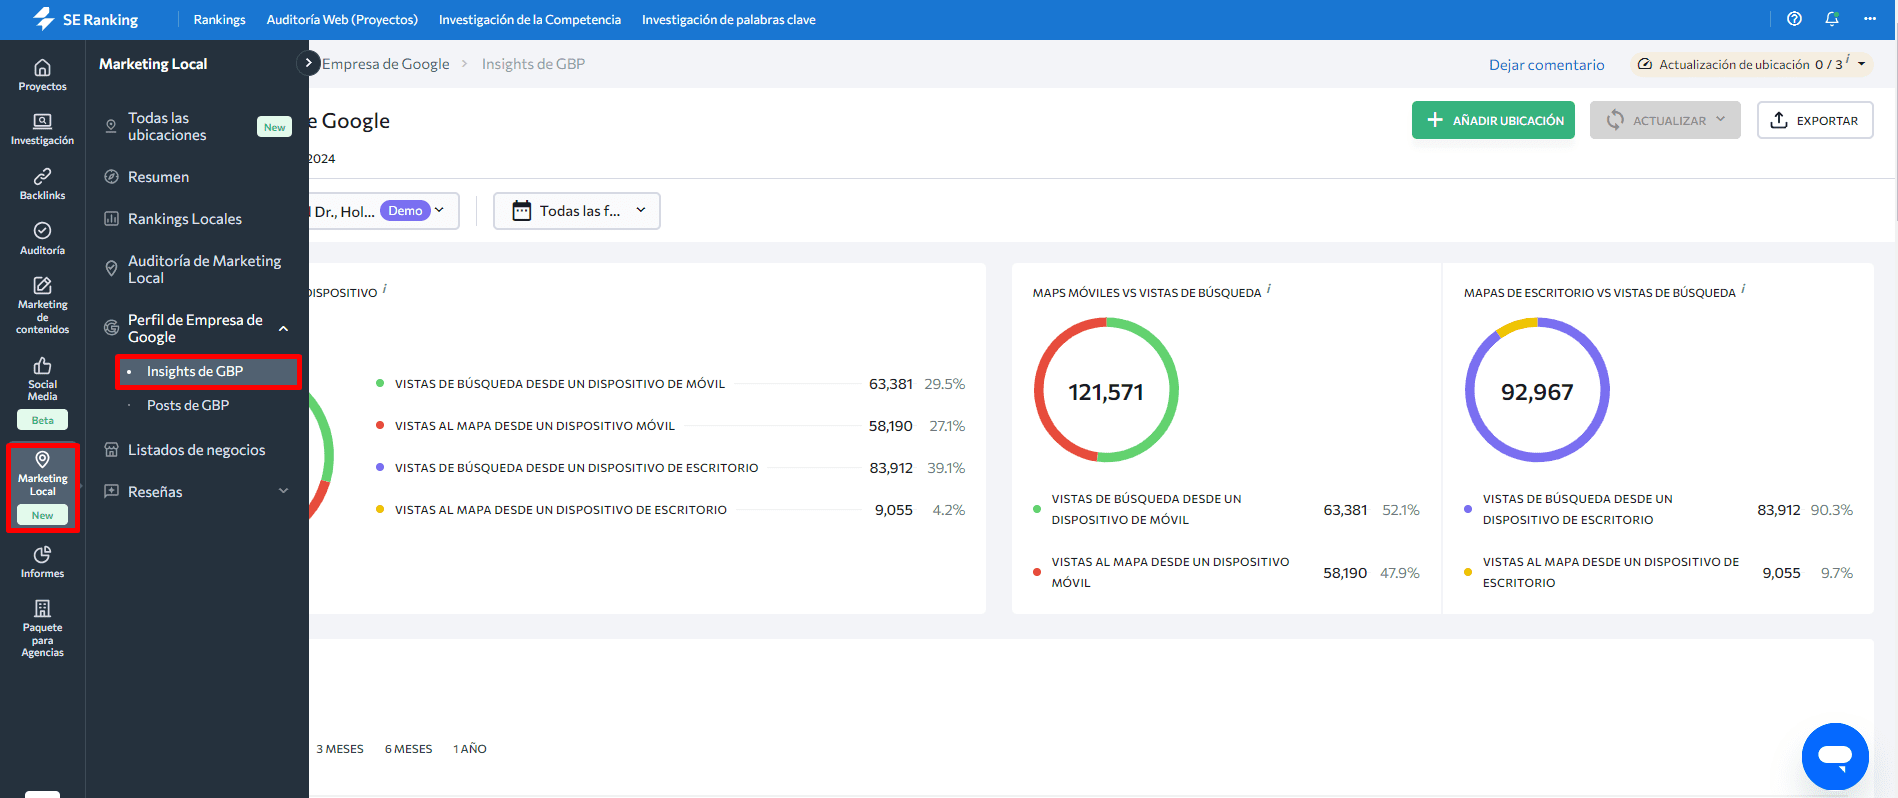Open the Proyectos sidebar icon
This screenshot has height=798, width=1898.
pos(42,75)
